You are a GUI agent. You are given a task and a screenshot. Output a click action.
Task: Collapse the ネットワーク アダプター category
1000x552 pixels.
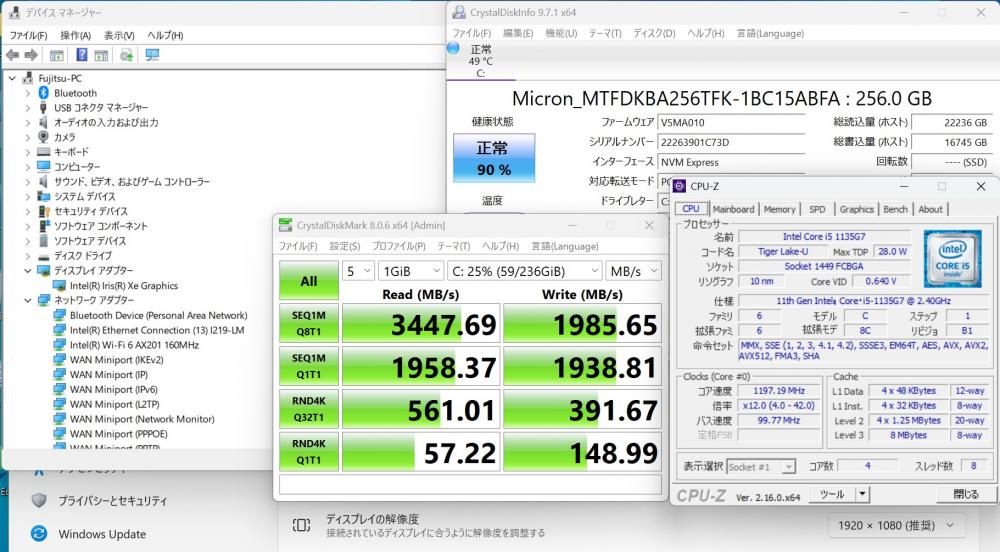click(27, 300)
